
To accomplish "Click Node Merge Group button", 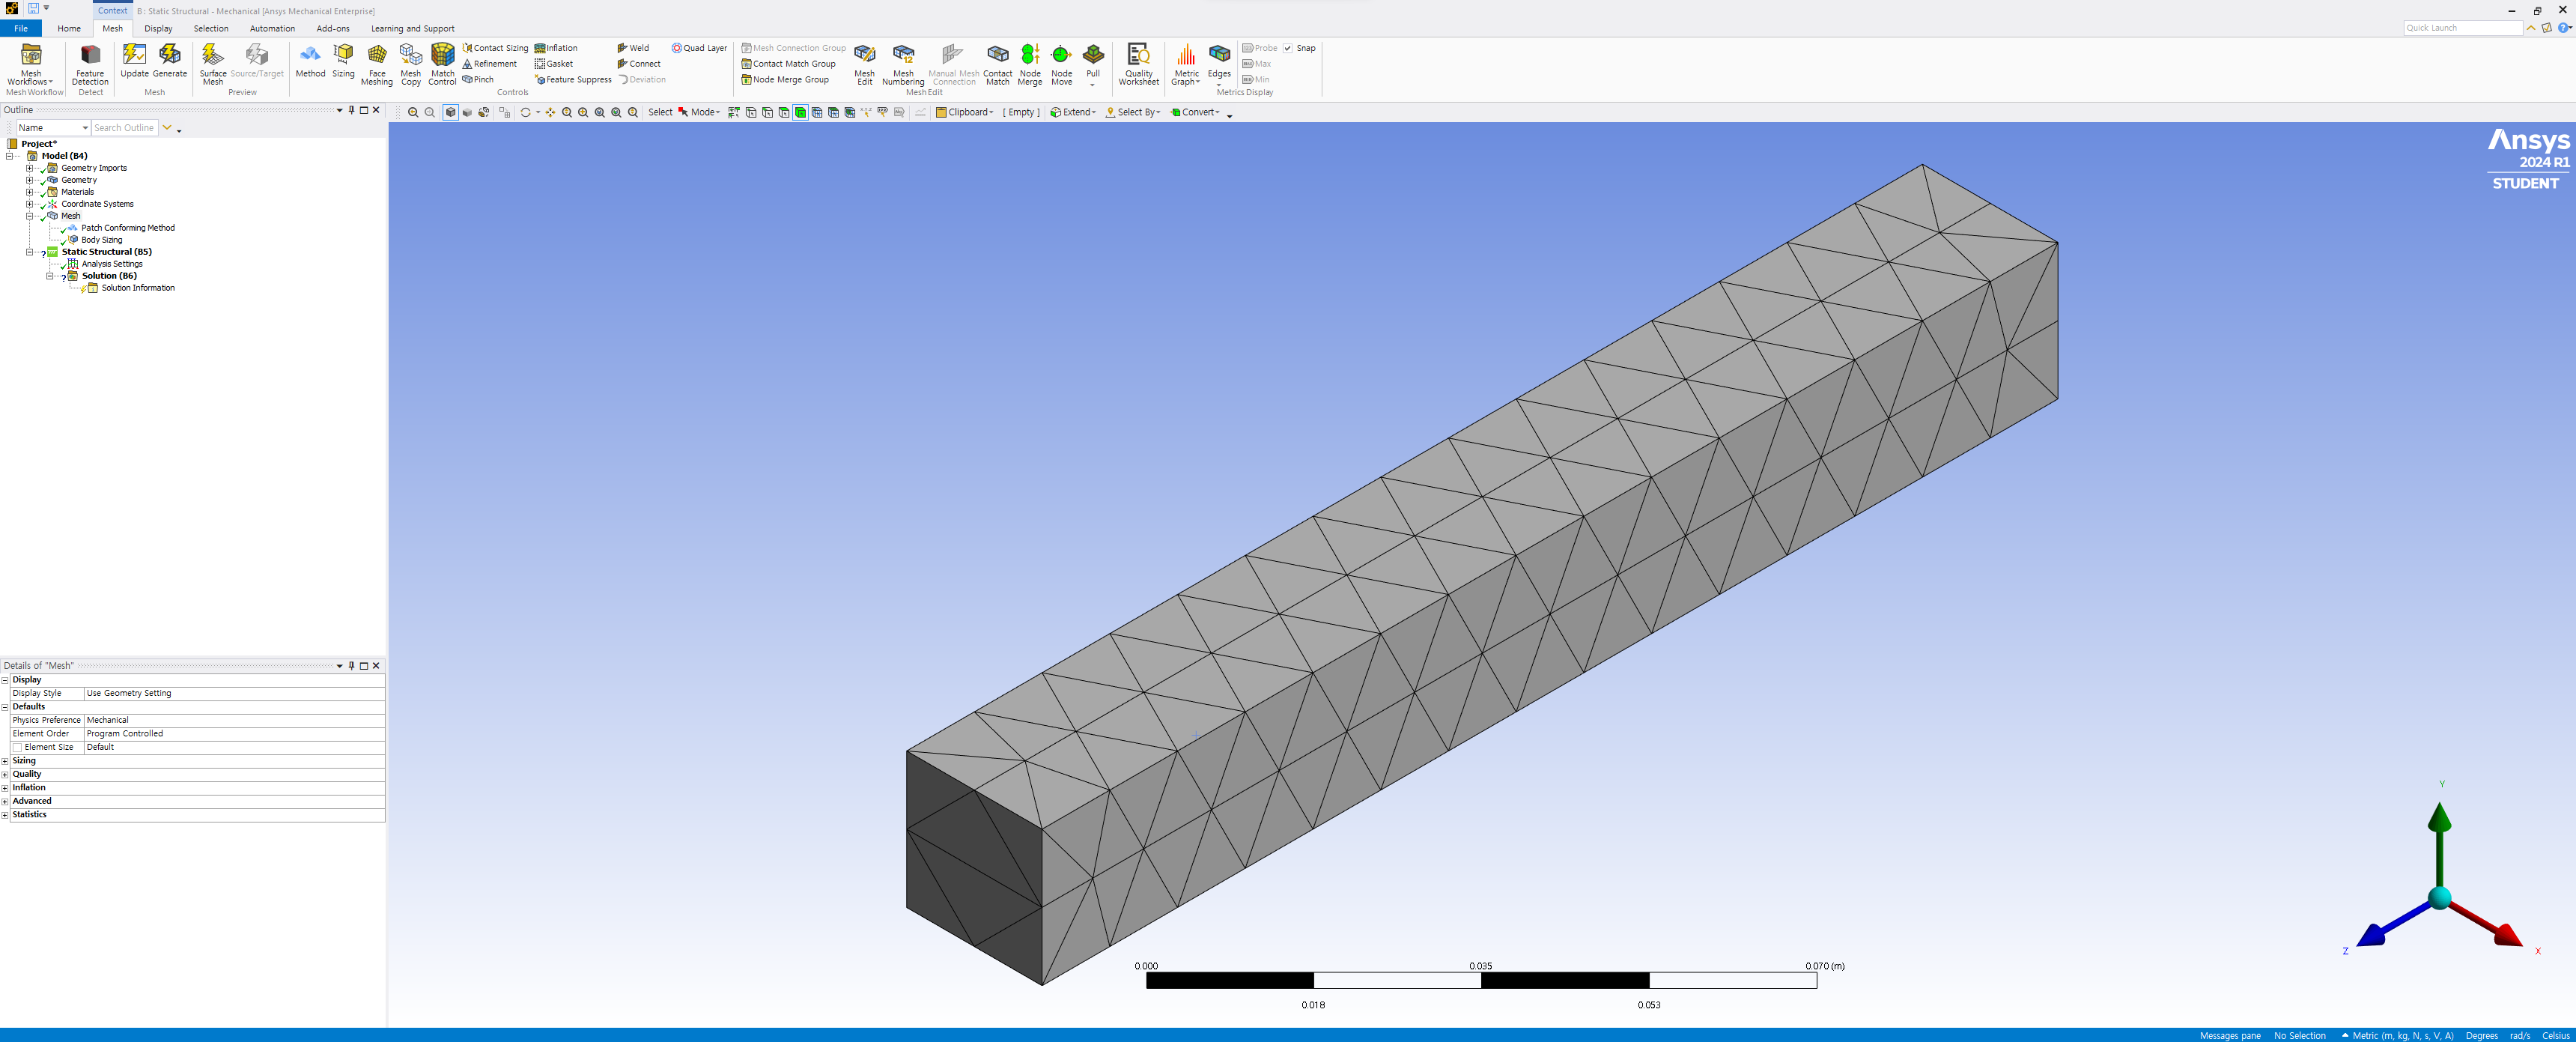I will [785, 80].
